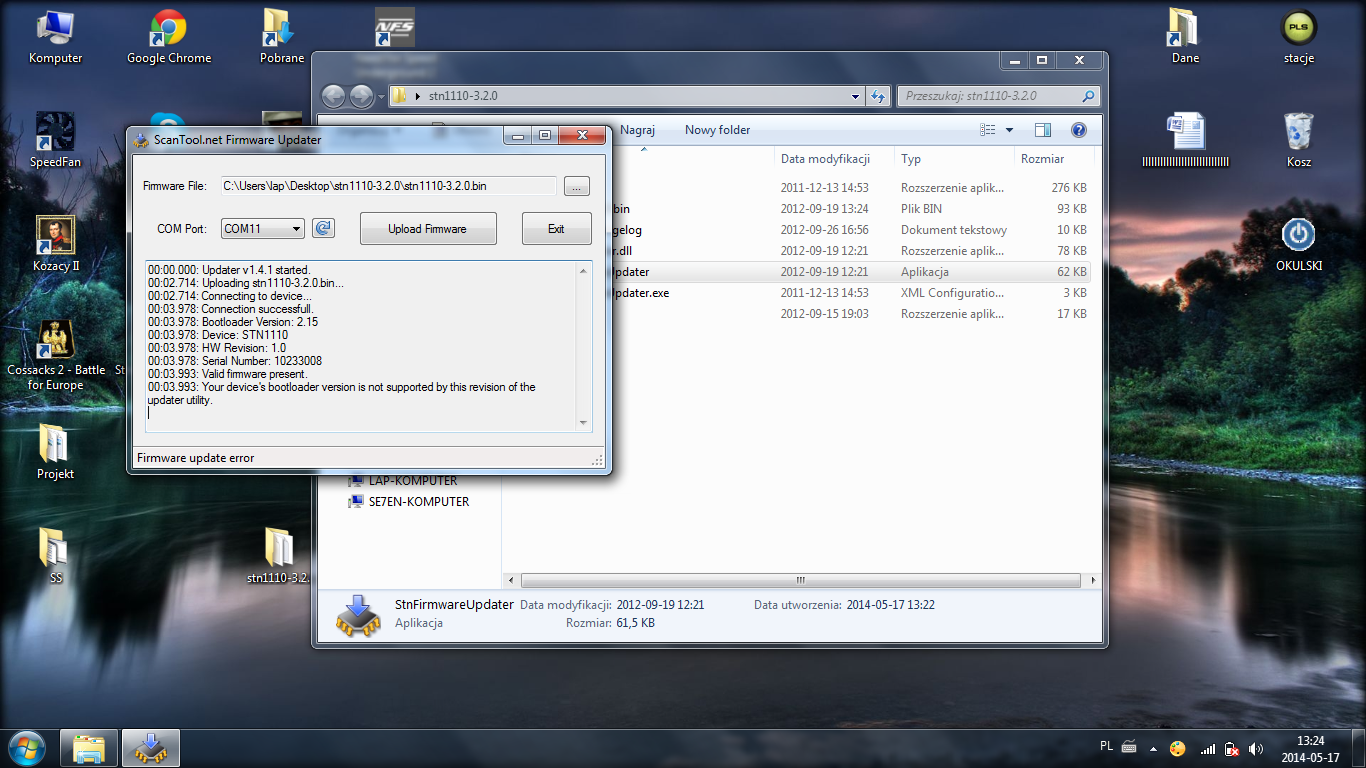
Task: Click the Windows Explorer taskbar button
Action: tap(89, 748)
